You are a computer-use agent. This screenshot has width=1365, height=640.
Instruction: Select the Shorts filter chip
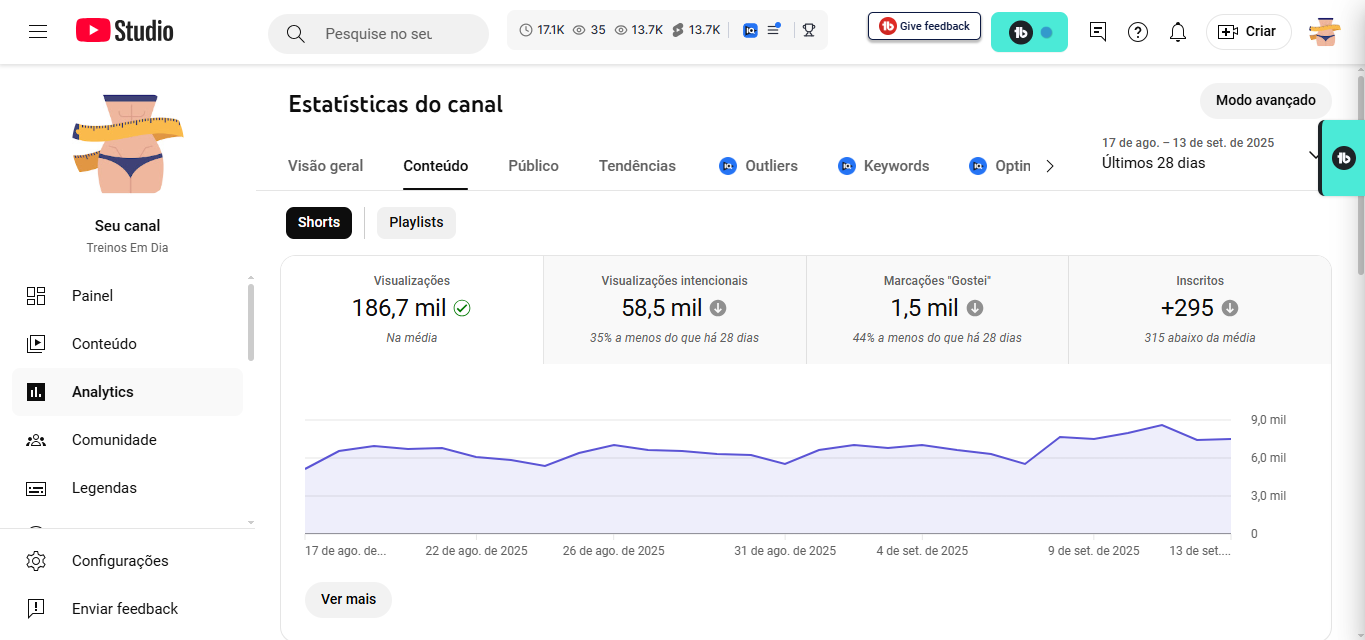(x=319, y=222)
